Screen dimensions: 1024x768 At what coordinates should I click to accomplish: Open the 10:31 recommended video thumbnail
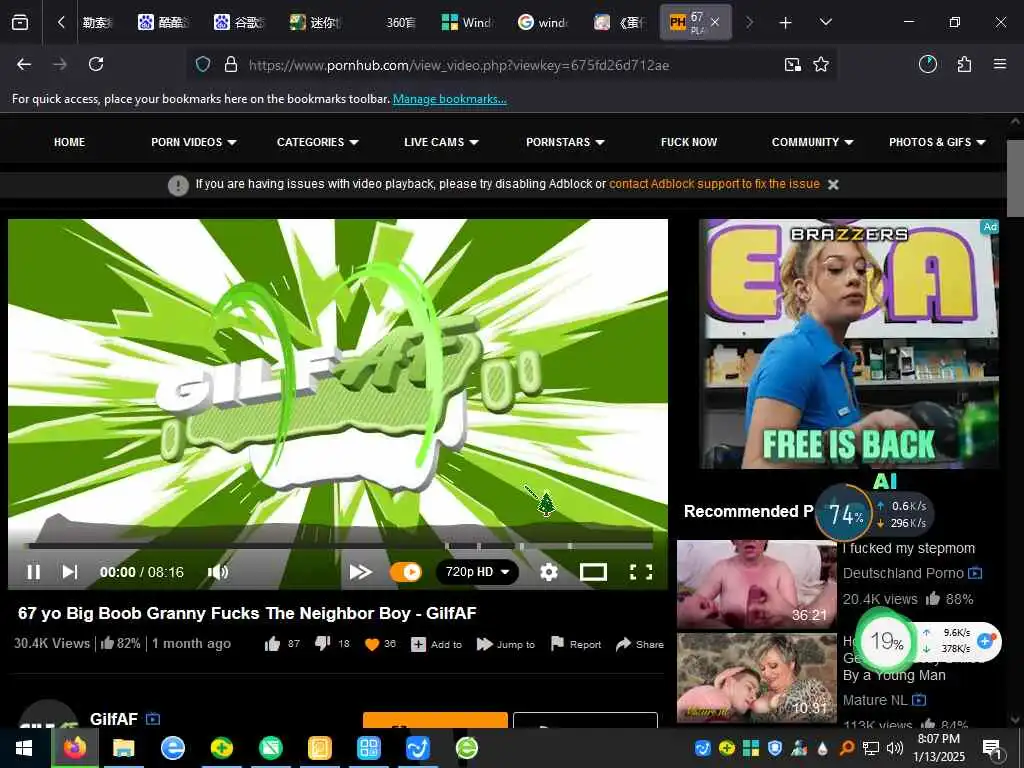point(757,677)
